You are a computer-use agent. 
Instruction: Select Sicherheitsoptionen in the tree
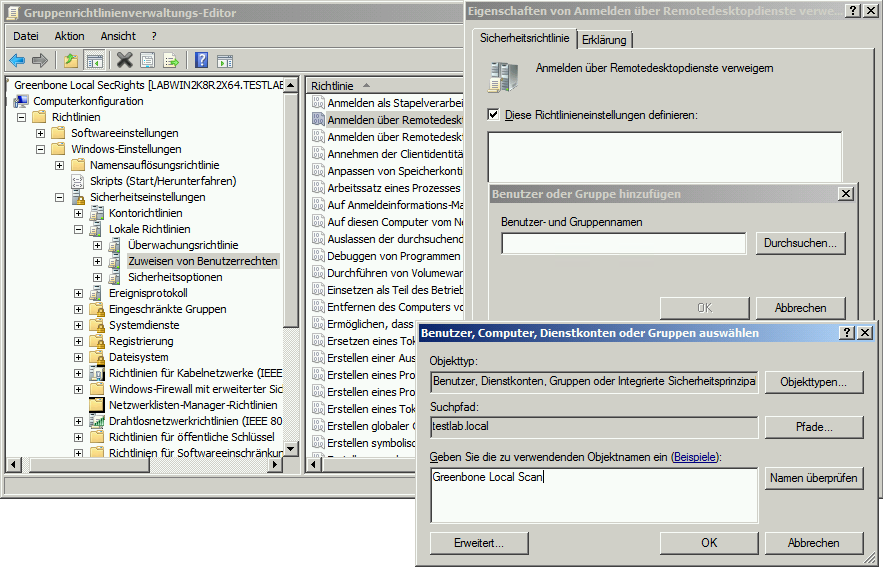[175, 277]
